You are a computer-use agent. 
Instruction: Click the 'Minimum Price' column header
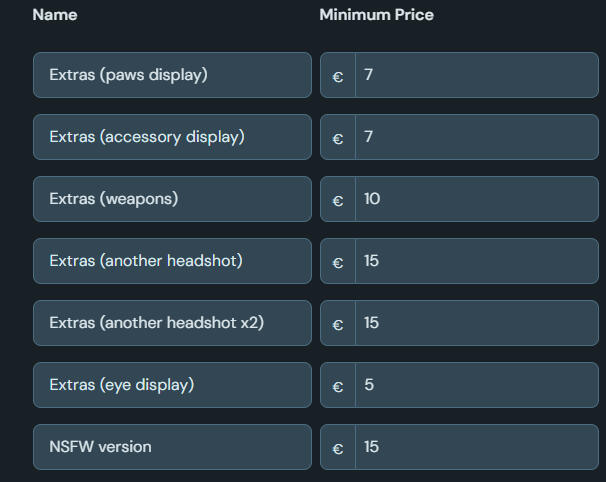click(x=376, y=15)
